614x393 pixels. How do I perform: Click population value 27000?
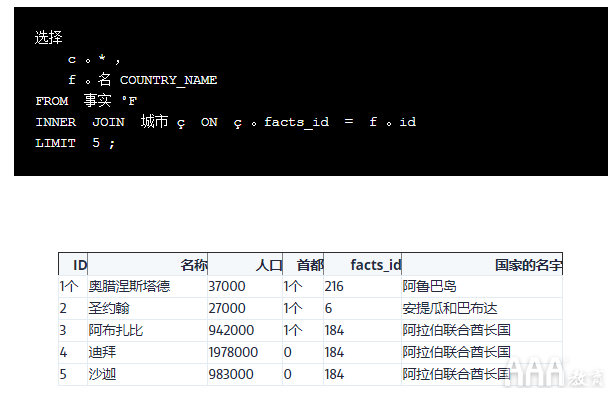[x=227, y=308]
